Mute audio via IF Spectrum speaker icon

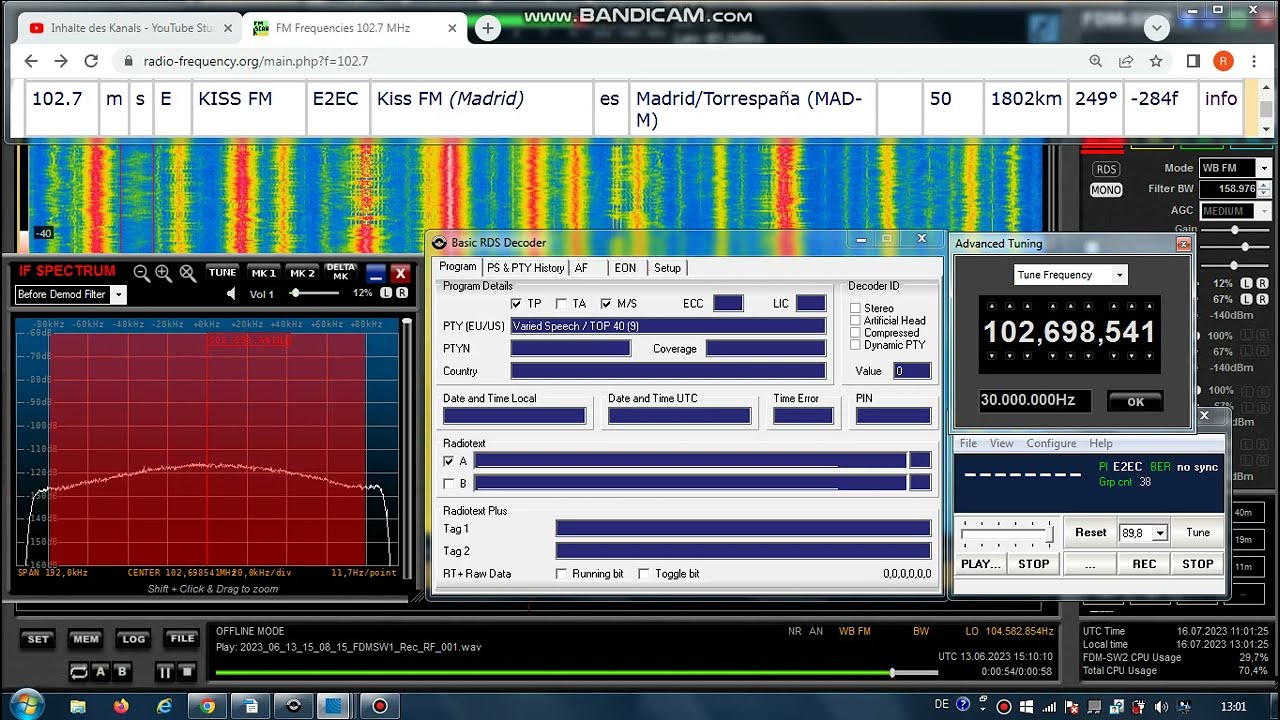pyautogui.click(x=231, y=294)
